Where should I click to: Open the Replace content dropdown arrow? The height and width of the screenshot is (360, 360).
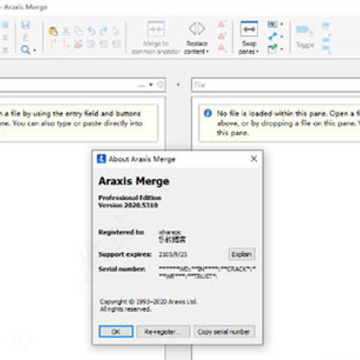coord(207,52)
